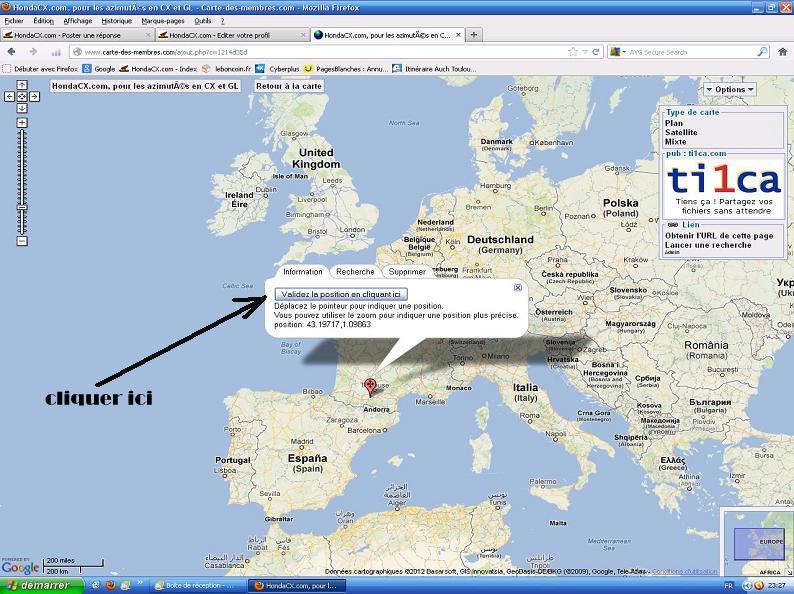Pan the map right with the arrow button
The width and height of the screenshot is (794, 594).
point(34,96)
